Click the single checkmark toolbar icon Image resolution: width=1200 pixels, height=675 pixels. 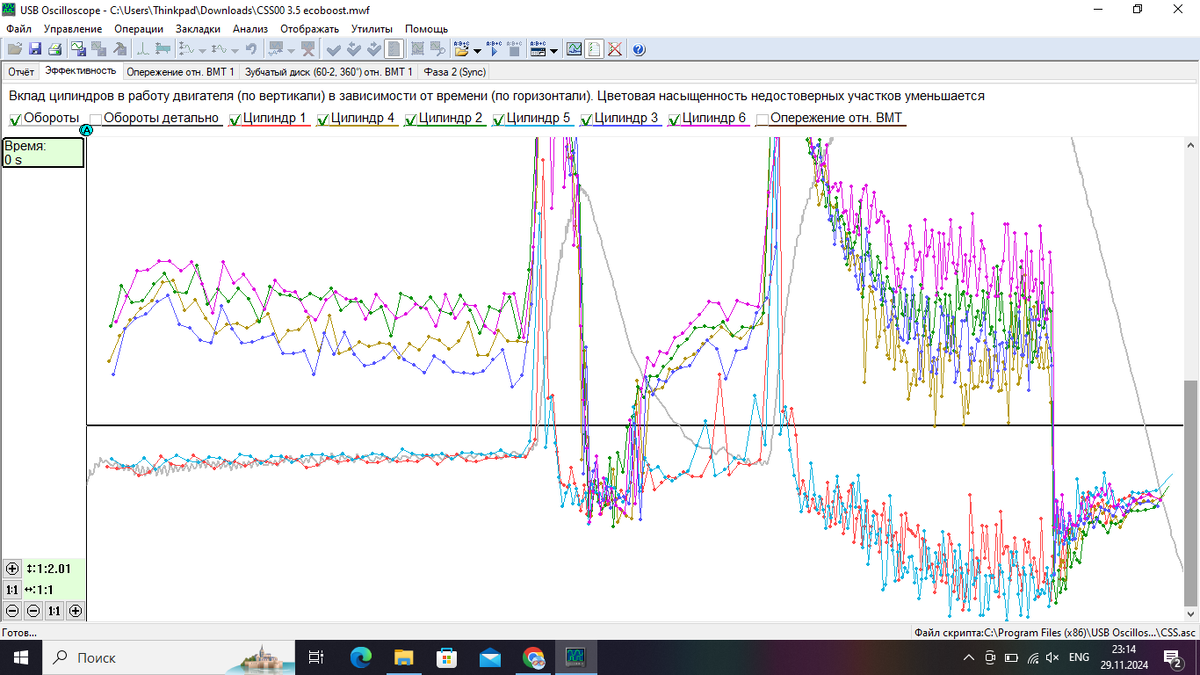(x=333, y=48)
